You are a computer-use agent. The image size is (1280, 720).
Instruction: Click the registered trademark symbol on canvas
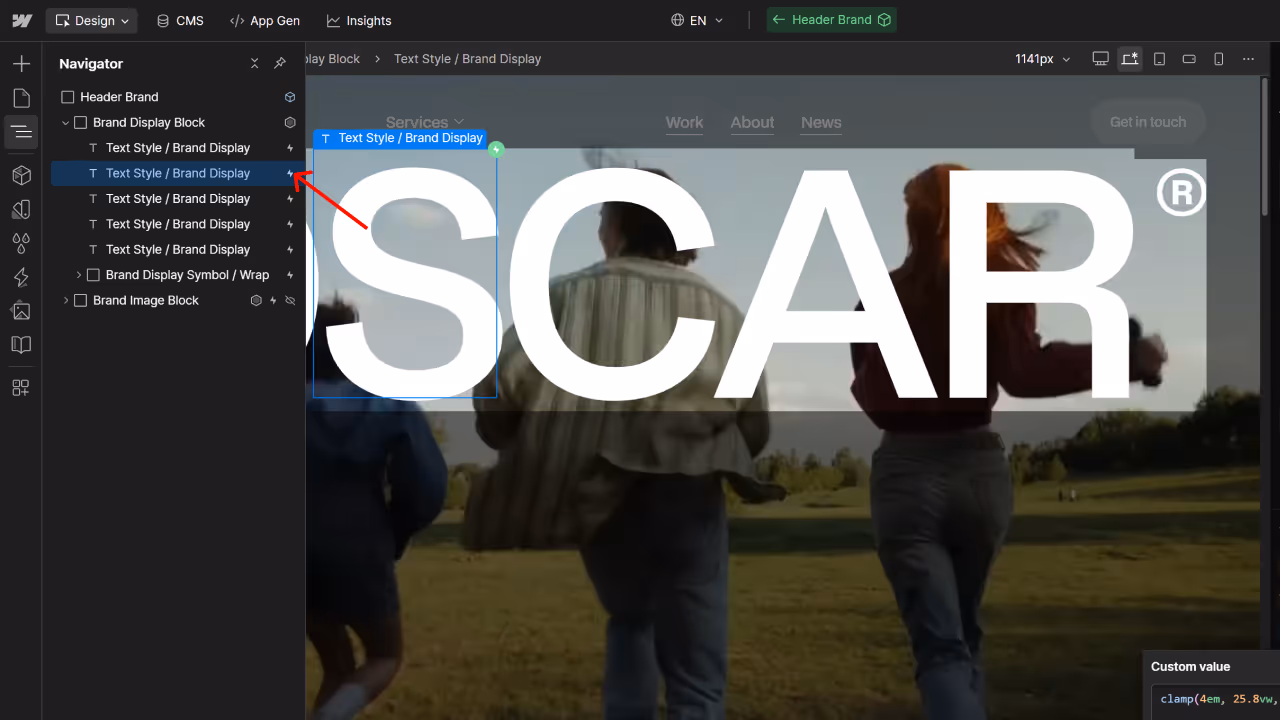tap(1181, 193)
